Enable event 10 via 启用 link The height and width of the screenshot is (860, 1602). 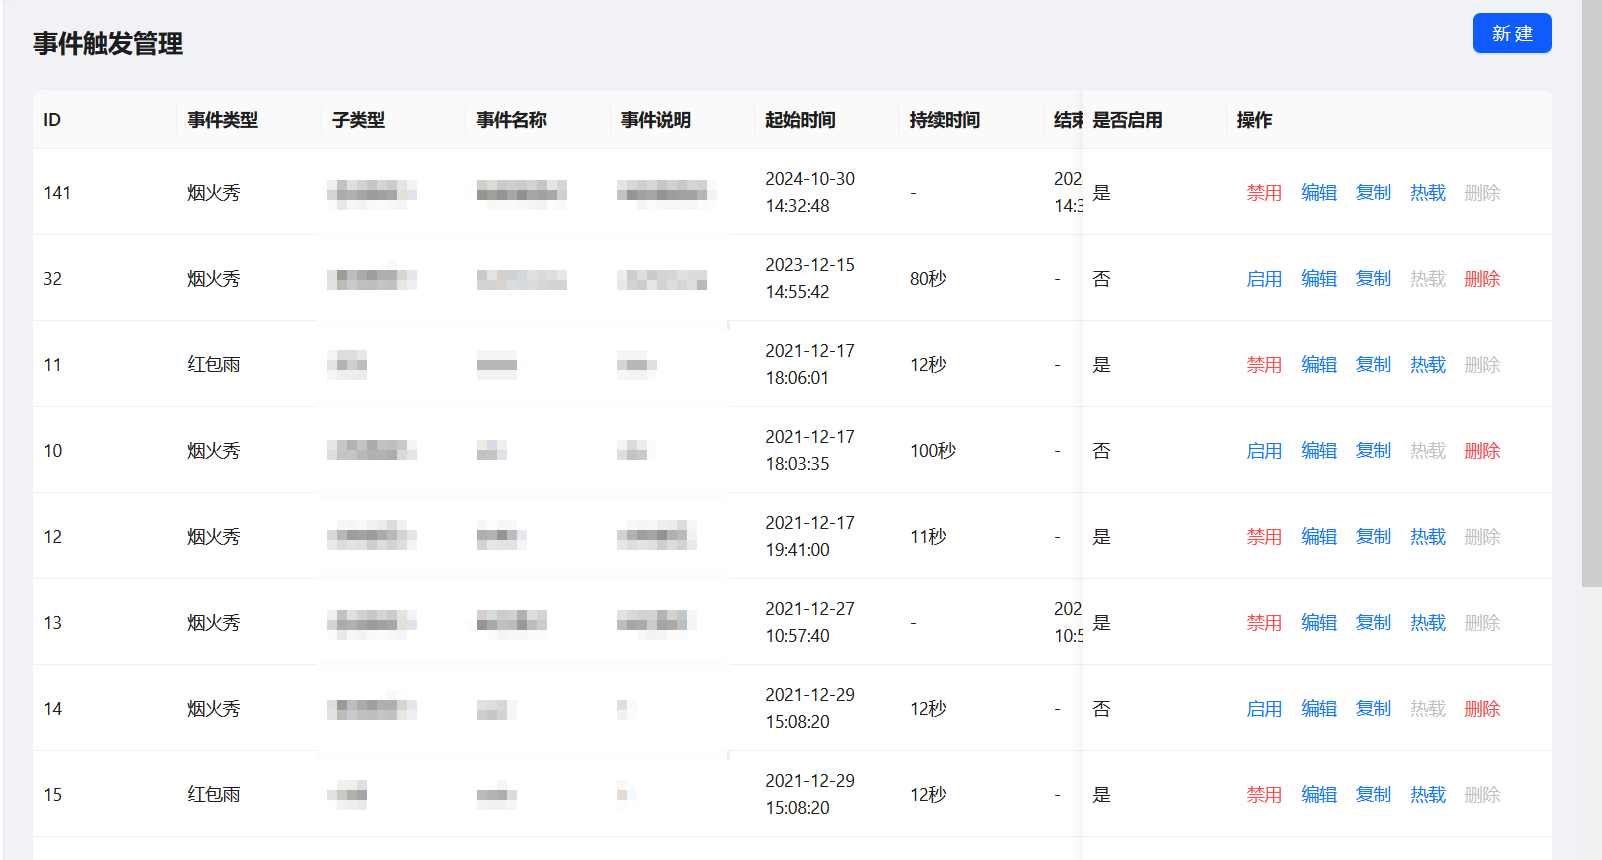point(1263,451)
